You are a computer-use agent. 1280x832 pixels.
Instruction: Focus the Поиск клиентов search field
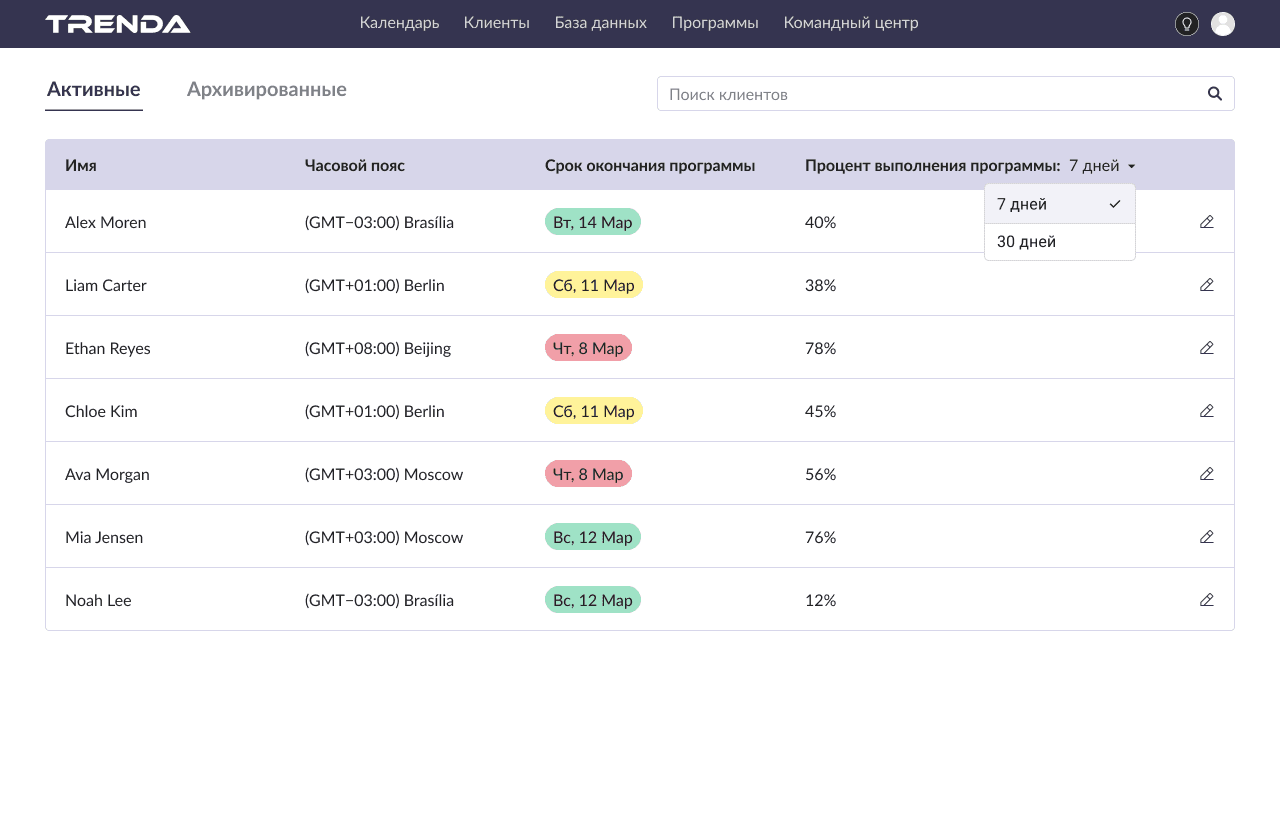(930, 94)
